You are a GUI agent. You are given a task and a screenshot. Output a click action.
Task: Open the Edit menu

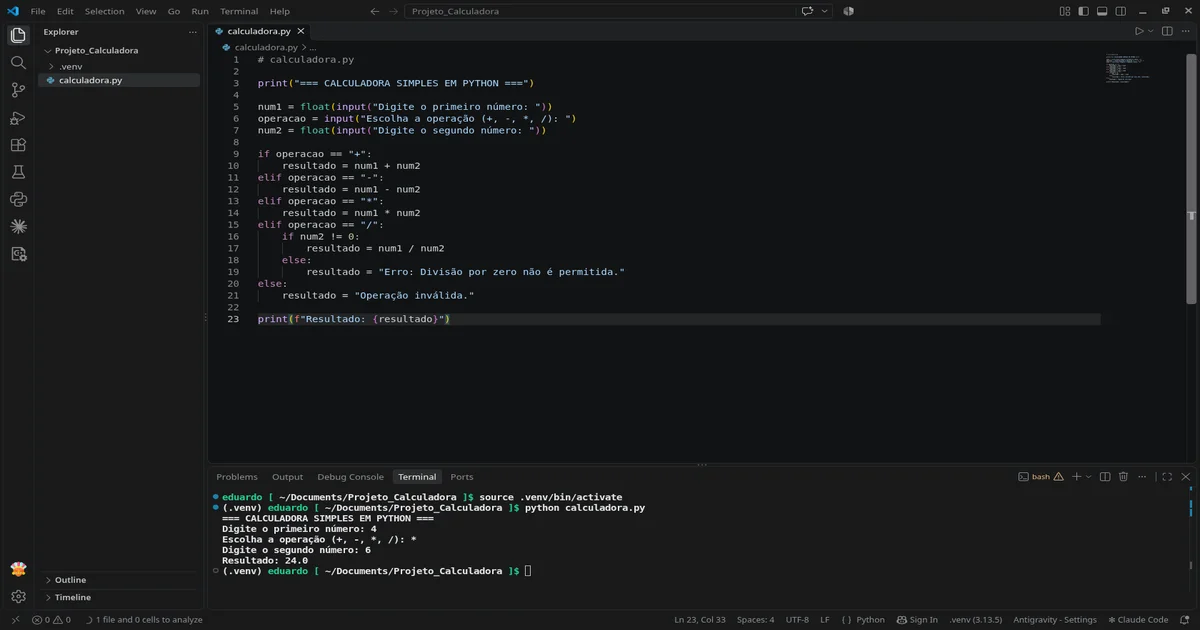(x=65, y=11)
